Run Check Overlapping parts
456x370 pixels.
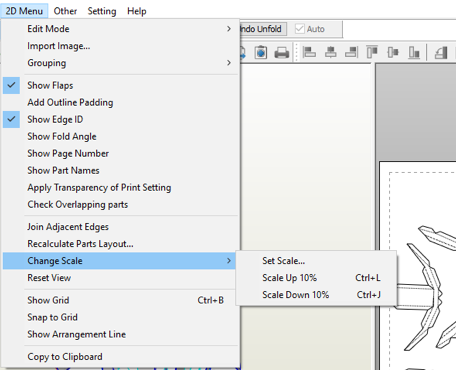pyautogui.click(x=121, y=204)
